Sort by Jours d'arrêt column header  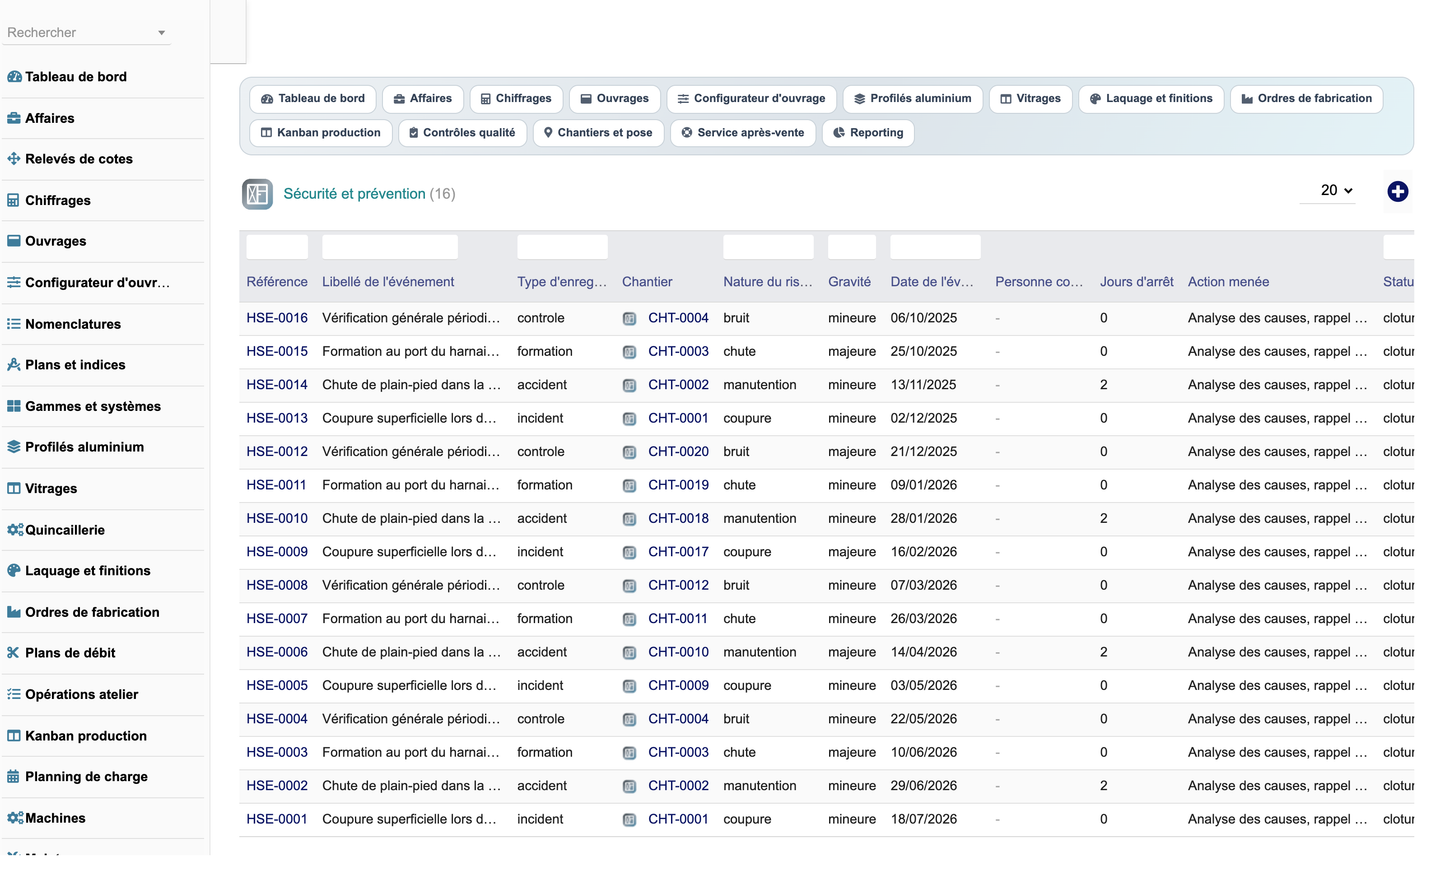pos(1136,282)
